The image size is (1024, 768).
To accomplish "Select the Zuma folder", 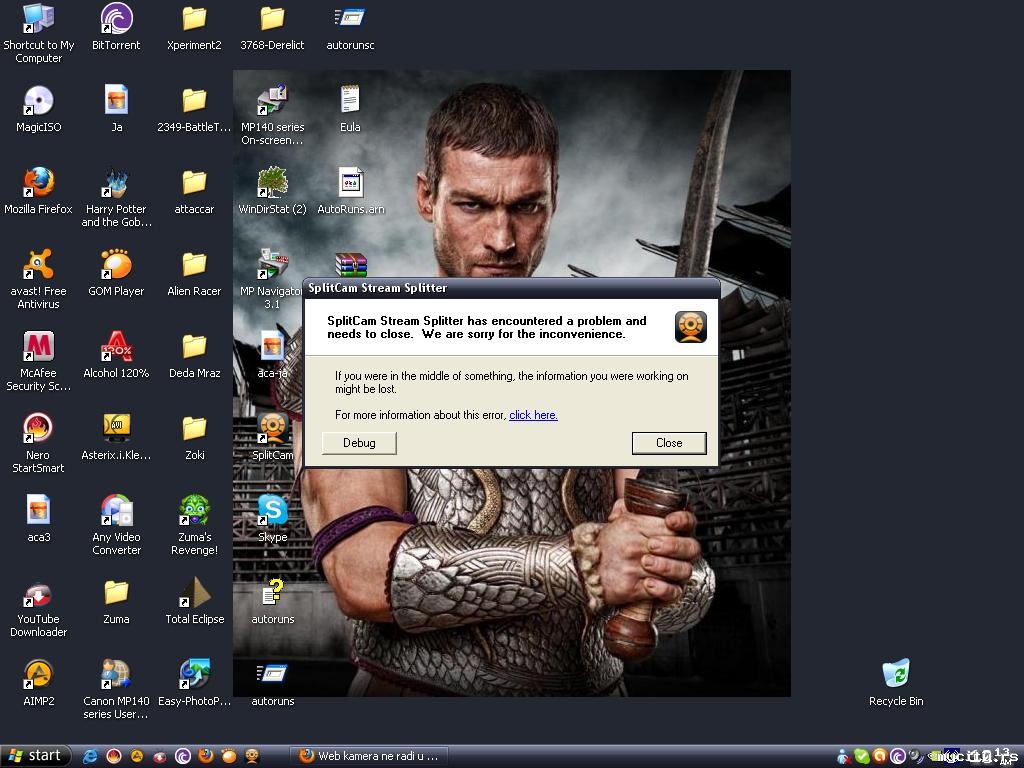I will [x=116, y=601].
